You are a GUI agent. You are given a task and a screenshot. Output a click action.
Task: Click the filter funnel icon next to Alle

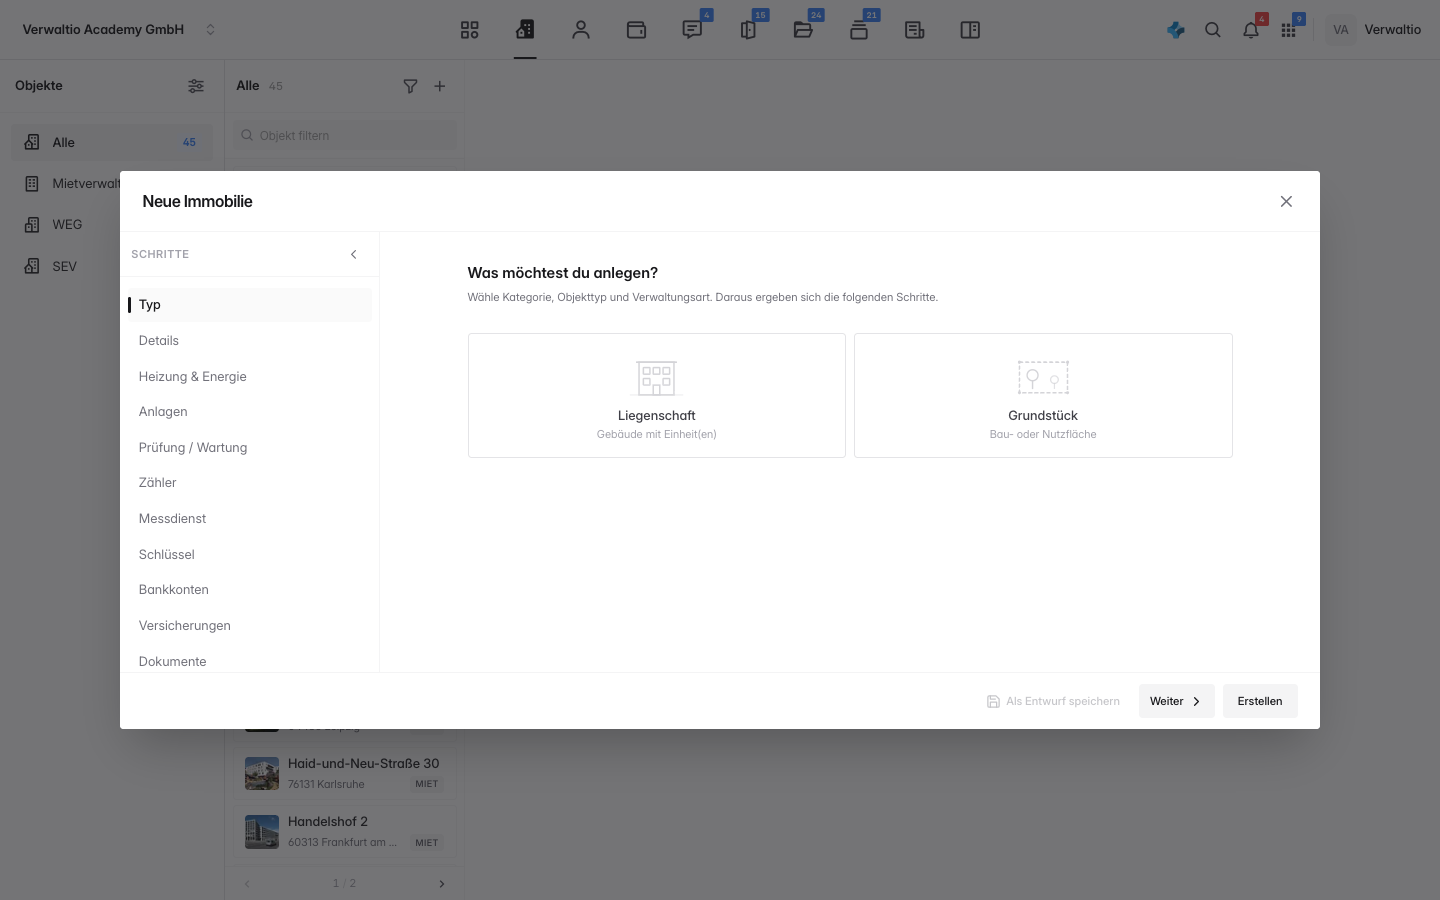click(410, 86)
